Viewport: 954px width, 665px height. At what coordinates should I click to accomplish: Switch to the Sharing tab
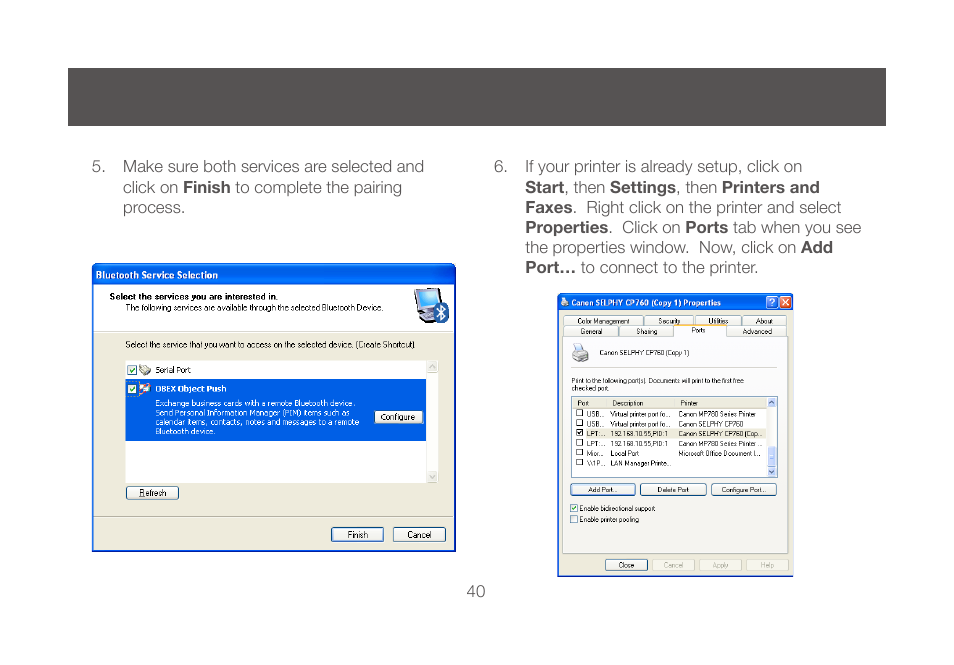[x=646, y=332]
